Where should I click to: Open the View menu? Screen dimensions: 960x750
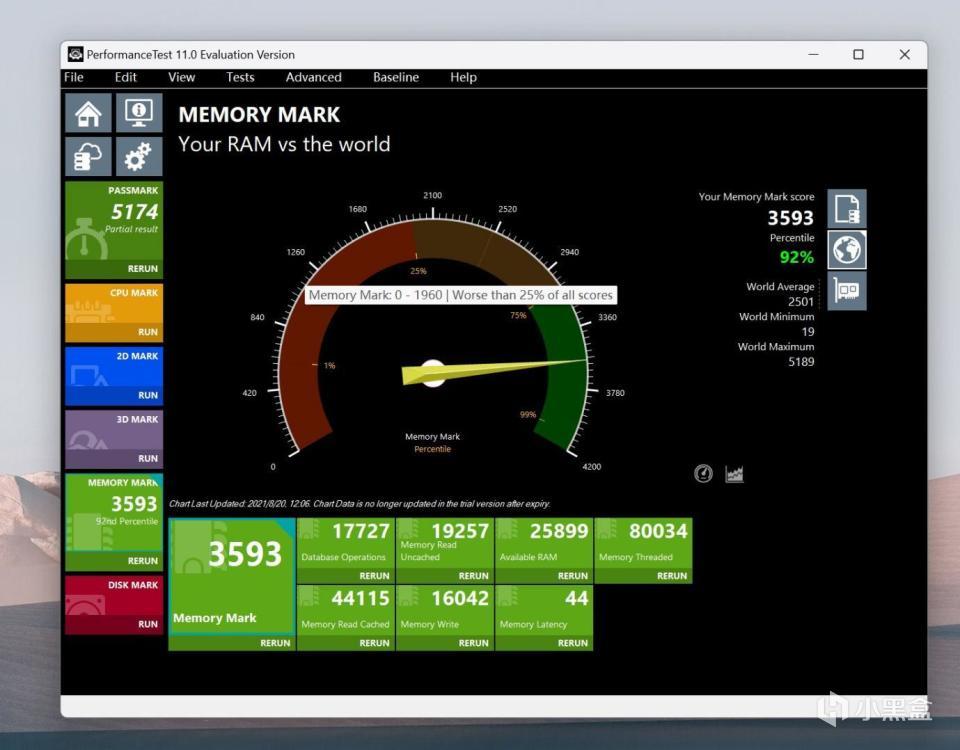[181, 77]
